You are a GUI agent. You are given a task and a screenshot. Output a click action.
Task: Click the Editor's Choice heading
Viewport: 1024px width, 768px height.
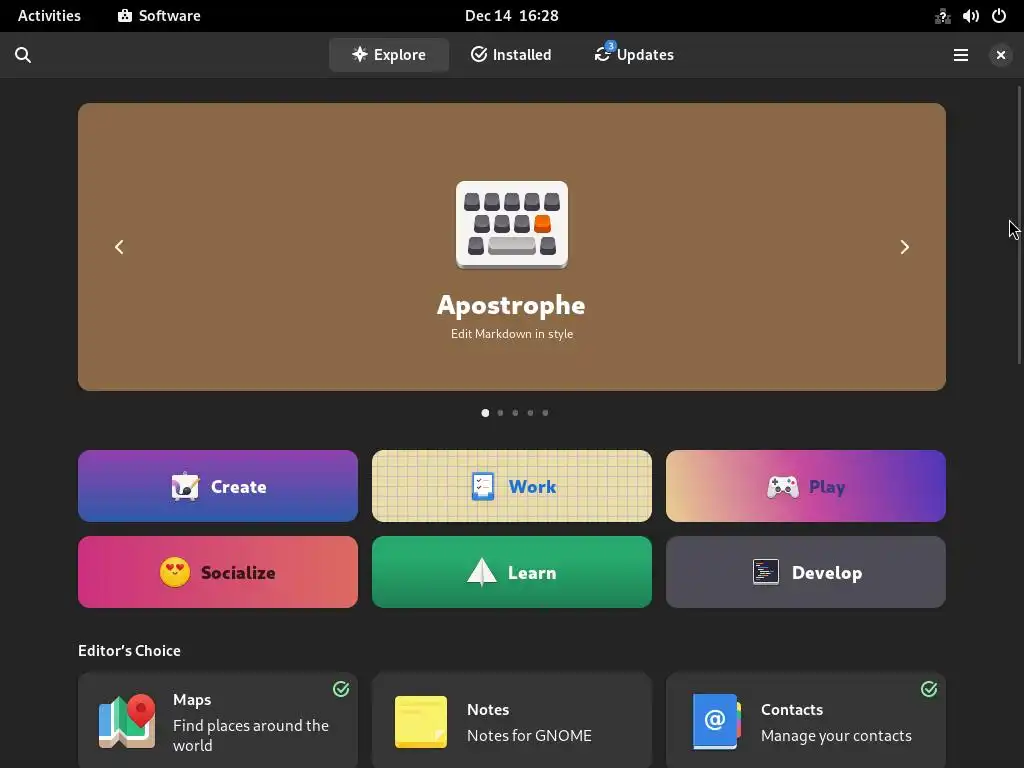click(129, 650)
